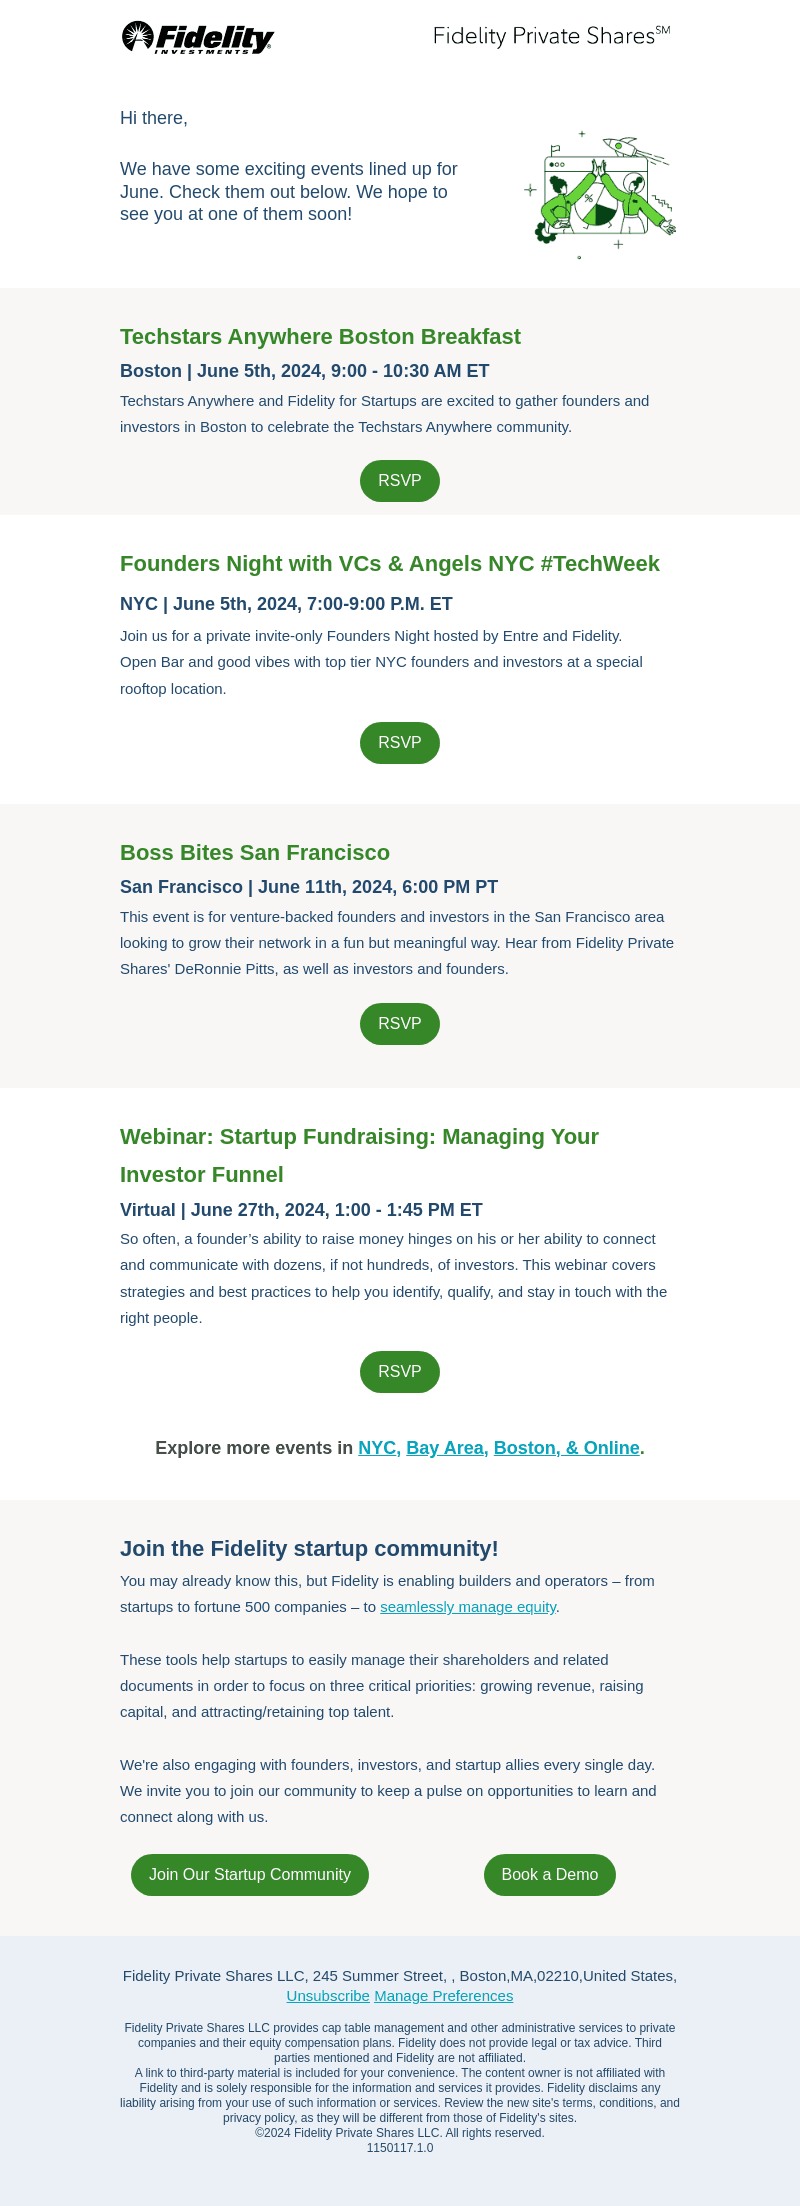This screenshot has height=2206, width=800.
Task: Click the Founders Night with VCs heading
Action: 390,564
